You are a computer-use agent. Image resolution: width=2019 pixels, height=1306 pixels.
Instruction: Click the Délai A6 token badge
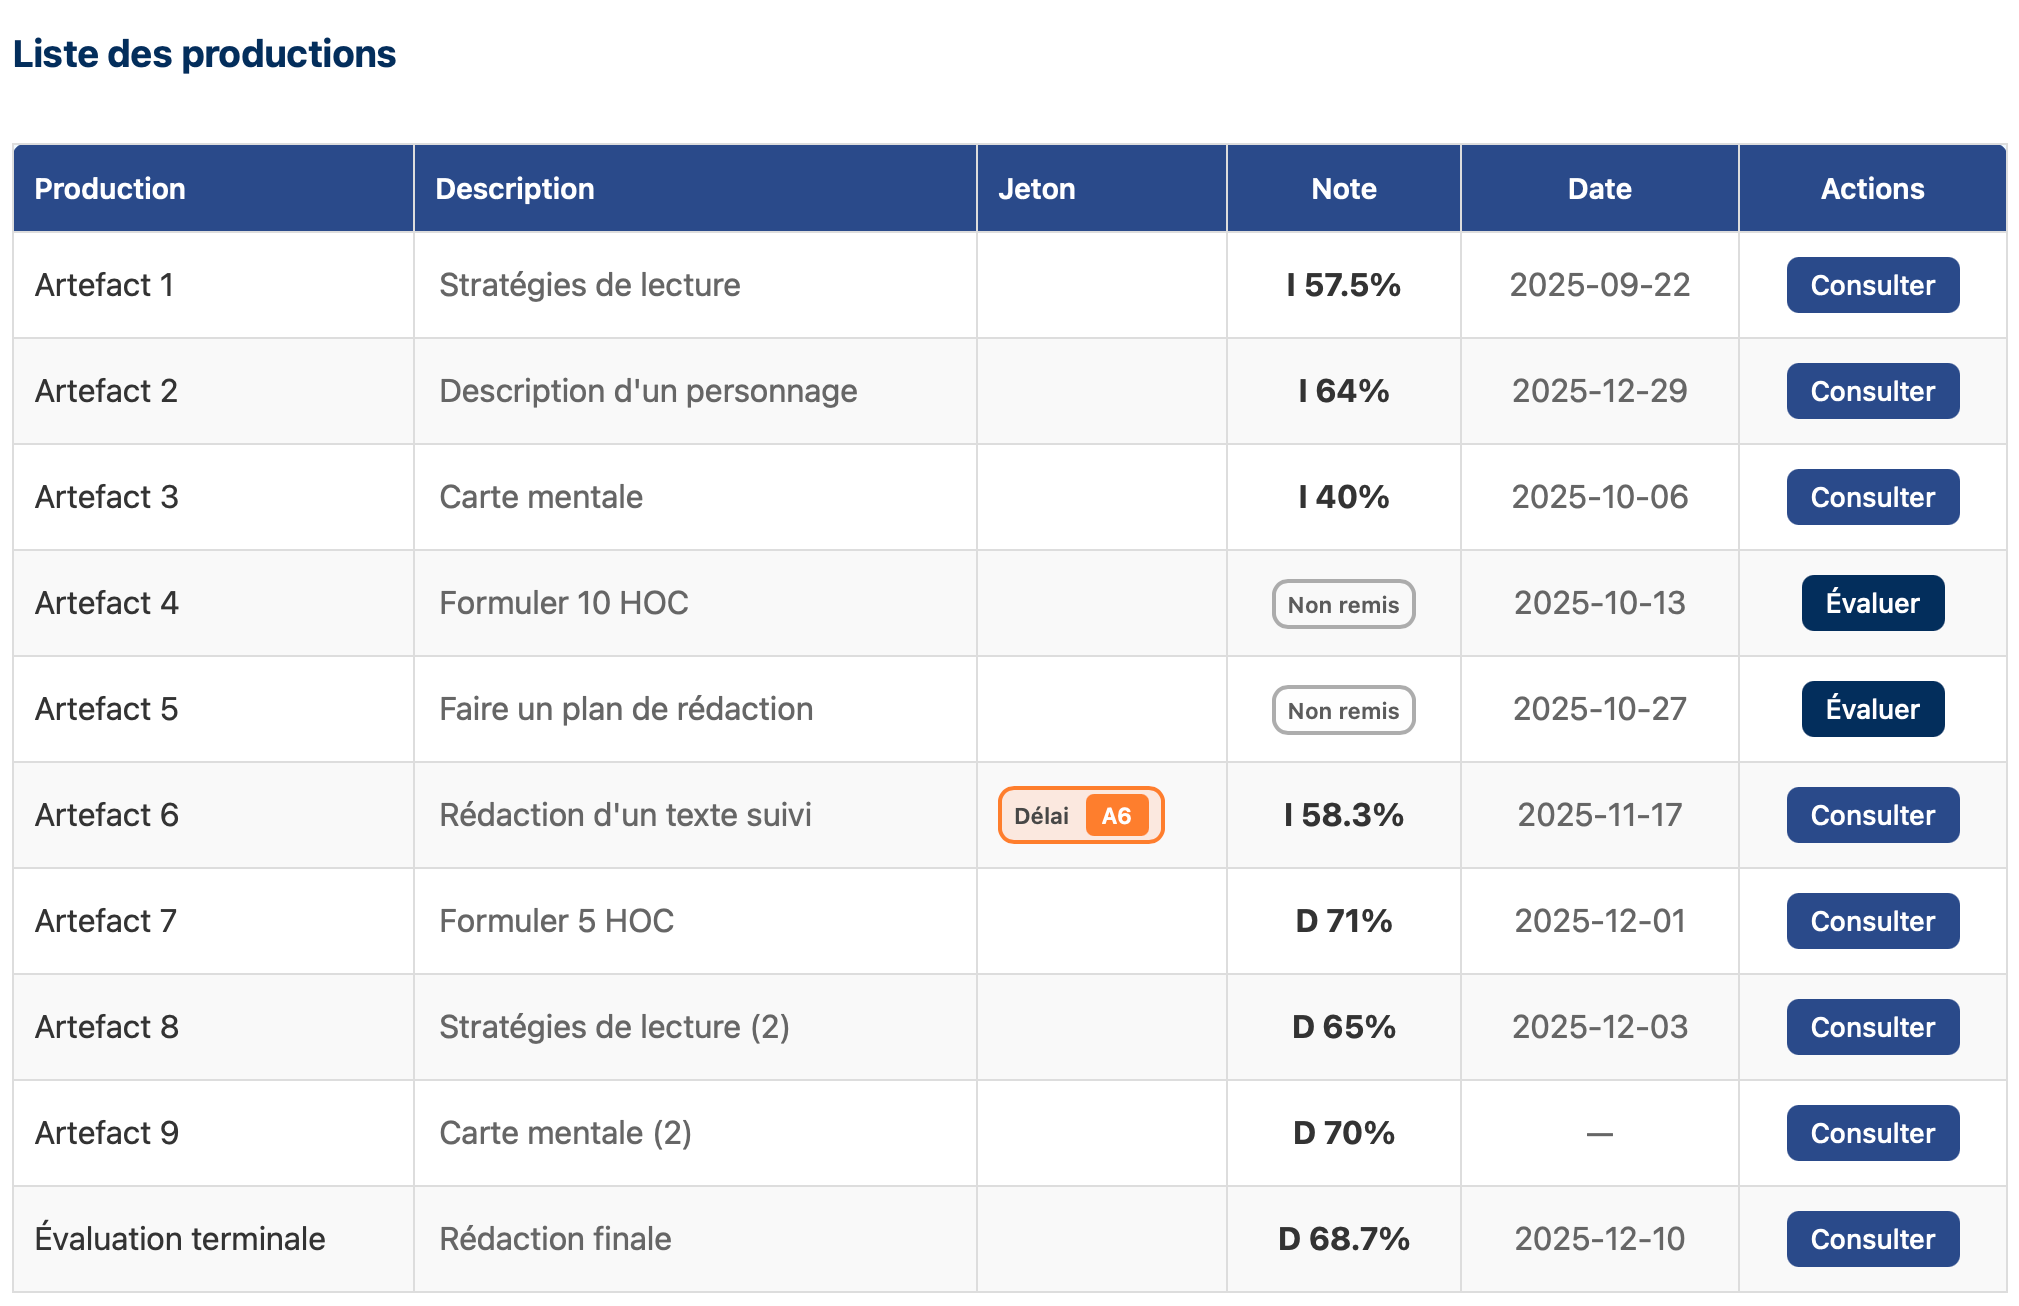(x=1080, y=815)
